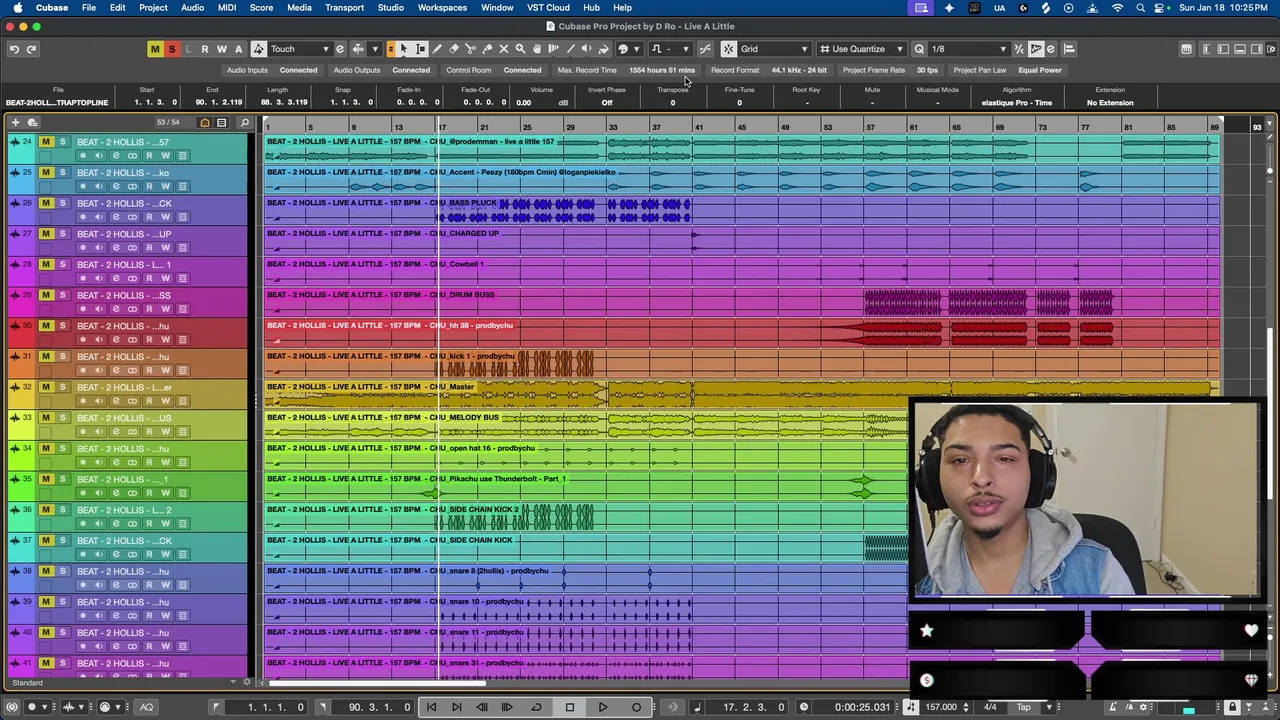Open the Setup Window Layout gear icon
The width and height of the screenshot is (1280, 720).
pos(1269,49)
